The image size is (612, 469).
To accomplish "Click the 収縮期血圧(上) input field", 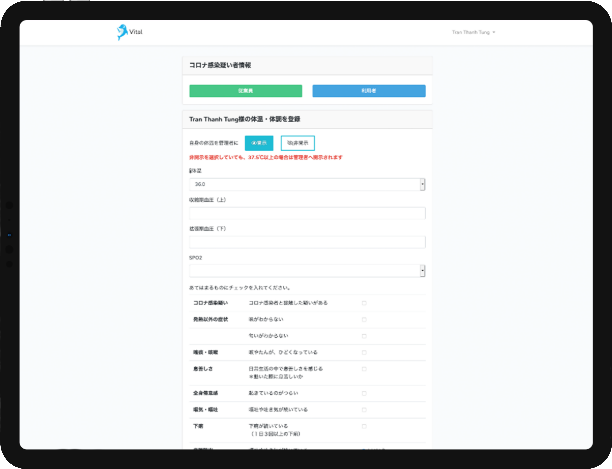I will (x=307, y=213).
